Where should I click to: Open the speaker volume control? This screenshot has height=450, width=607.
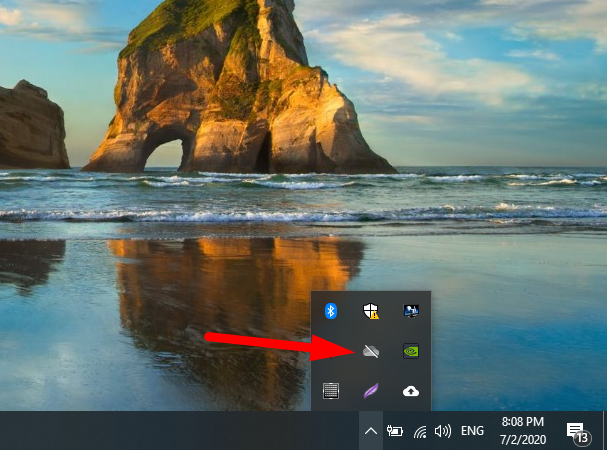point(443,431)
